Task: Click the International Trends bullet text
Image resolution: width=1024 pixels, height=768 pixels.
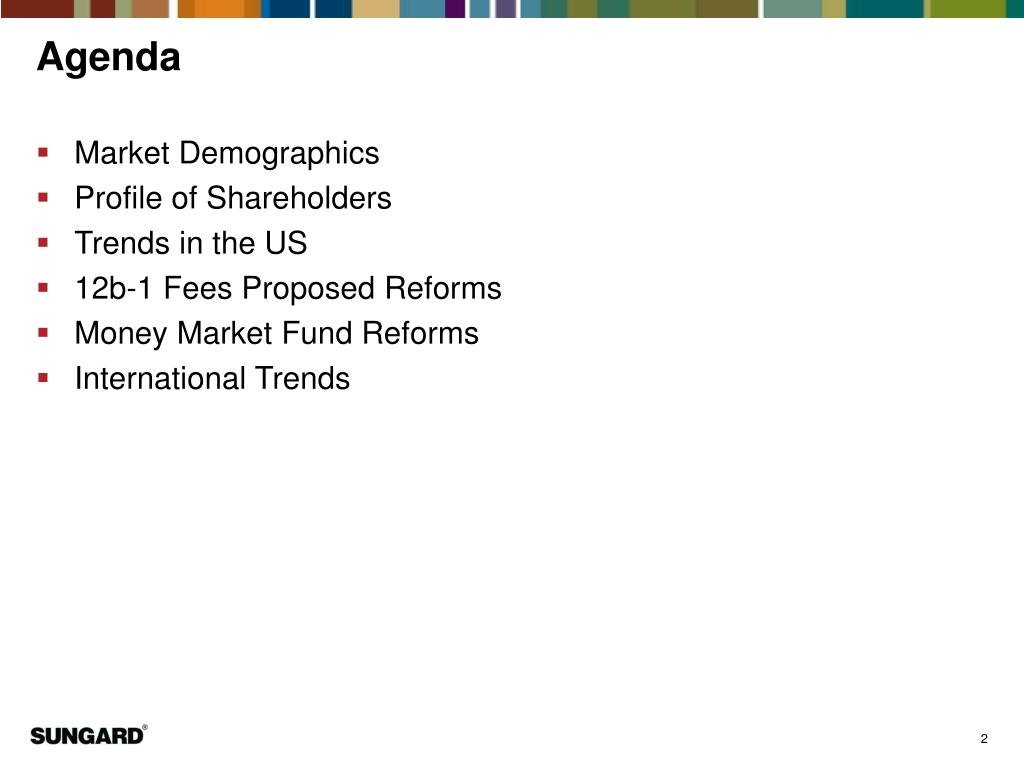Action: coord(212,378)
